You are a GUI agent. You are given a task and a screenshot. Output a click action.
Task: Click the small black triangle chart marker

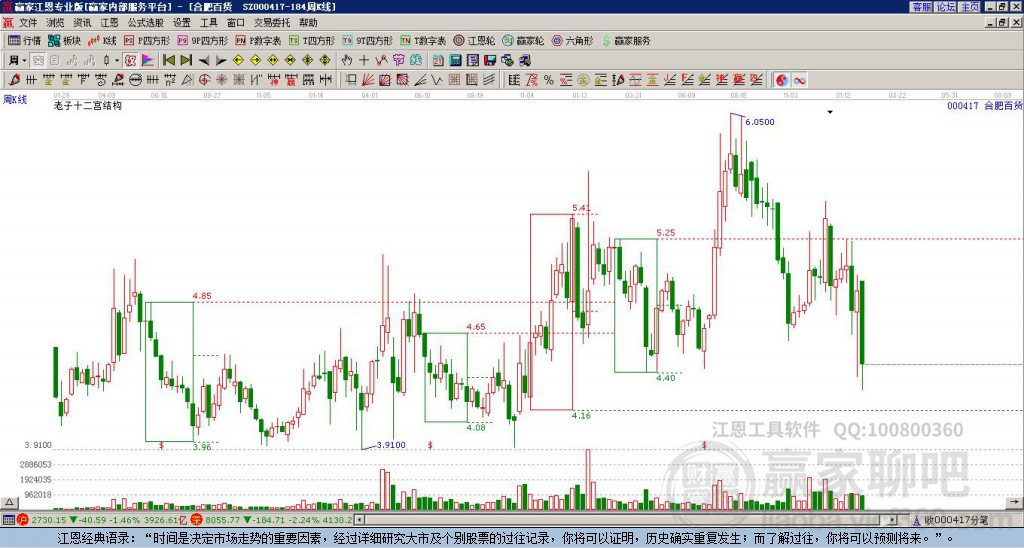click(830, 112)
